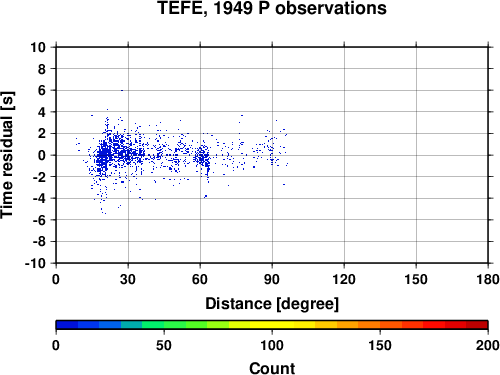Click the plot title TEFE, 1949 P observations

tap(272, 8)
